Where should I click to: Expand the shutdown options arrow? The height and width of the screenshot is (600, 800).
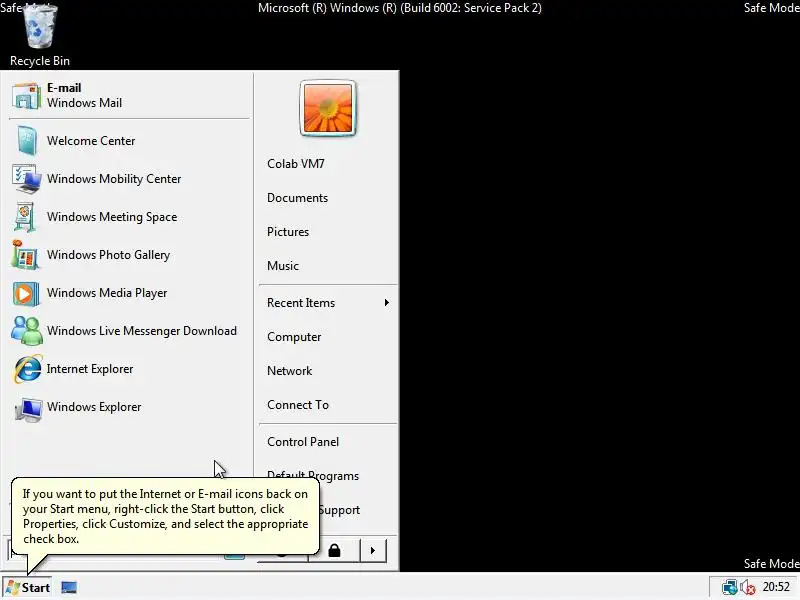[x=373, y=551]
